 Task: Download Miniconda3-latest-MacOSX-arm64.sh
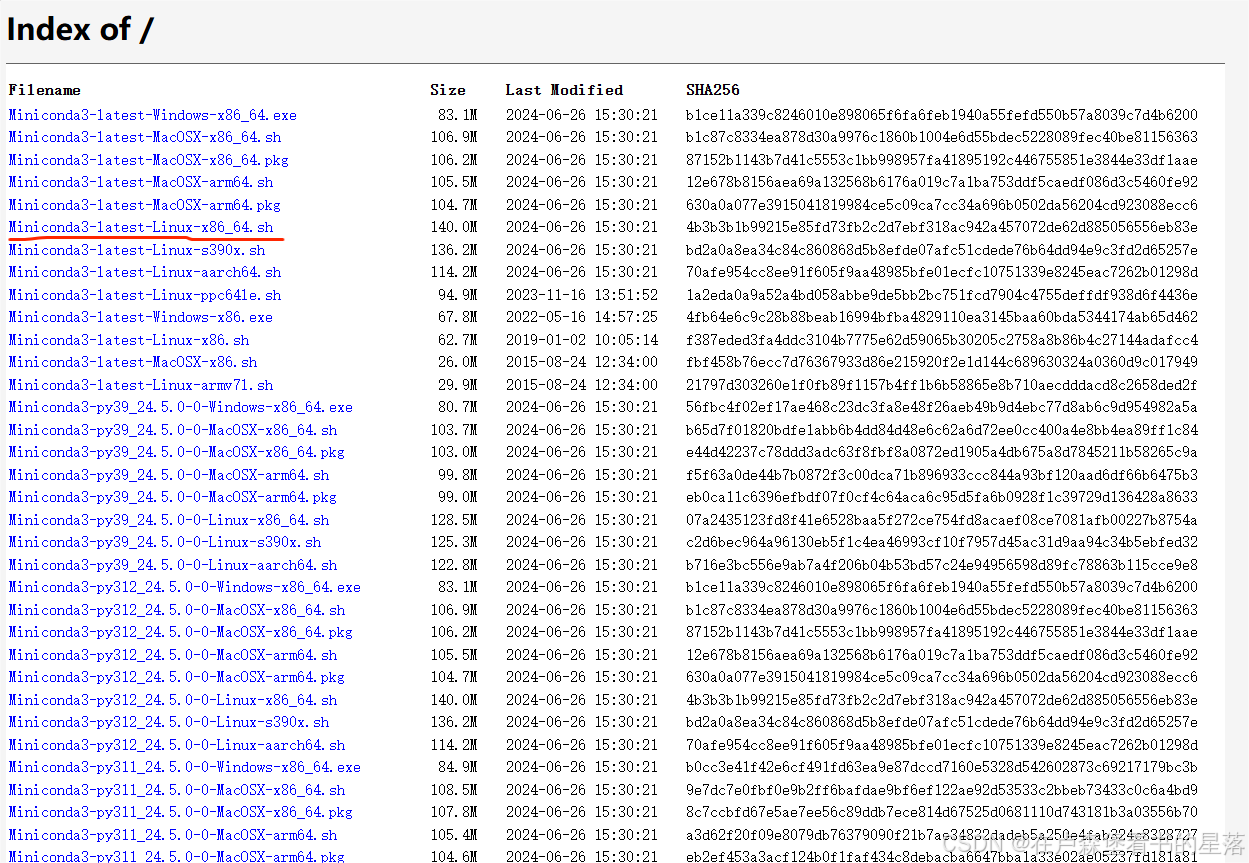tap(141, 182)
